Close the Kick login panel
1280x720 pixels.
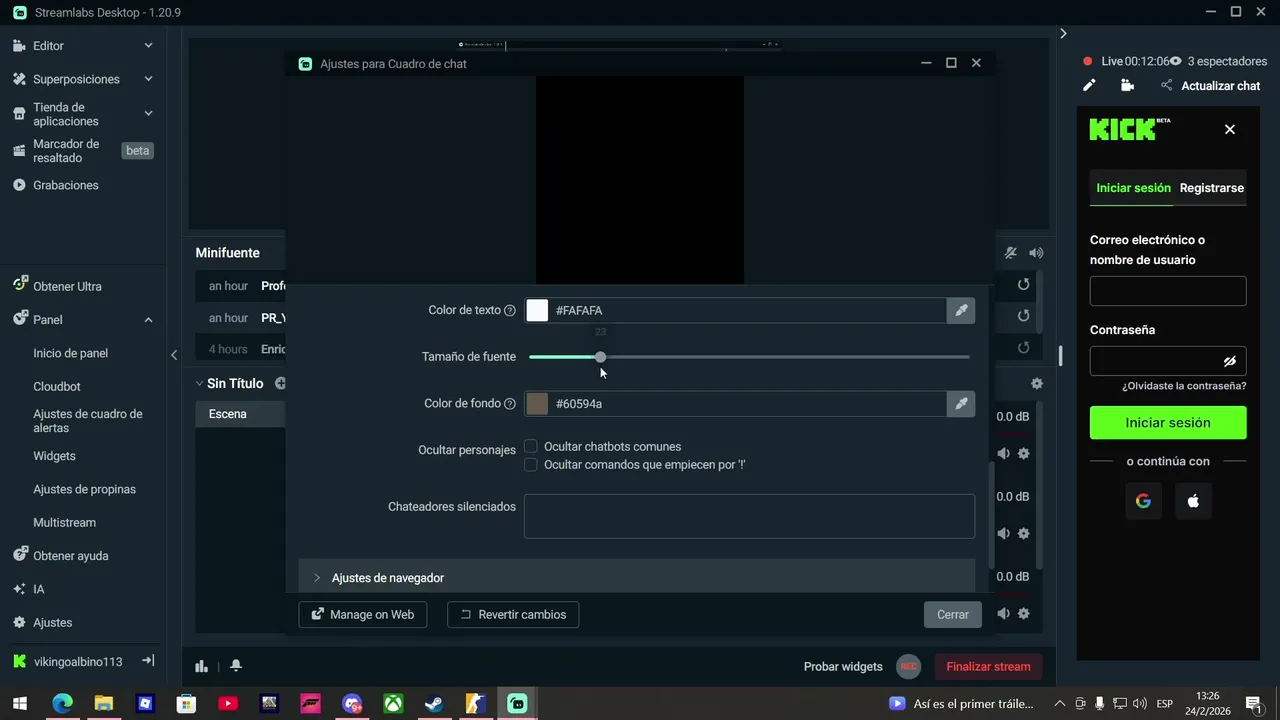[1230, 129]
